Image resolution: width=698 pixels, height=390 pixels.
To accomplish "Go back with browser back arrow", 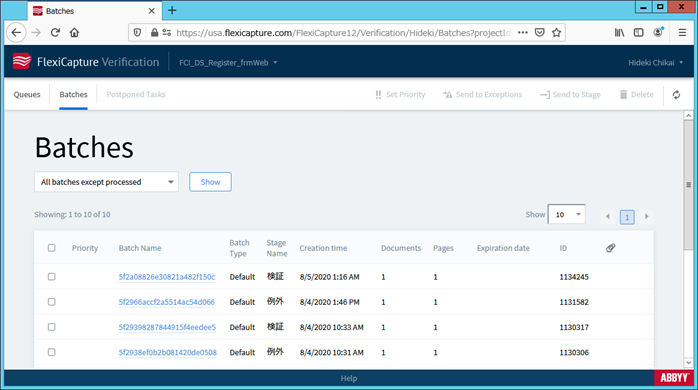I will [16, 32].
